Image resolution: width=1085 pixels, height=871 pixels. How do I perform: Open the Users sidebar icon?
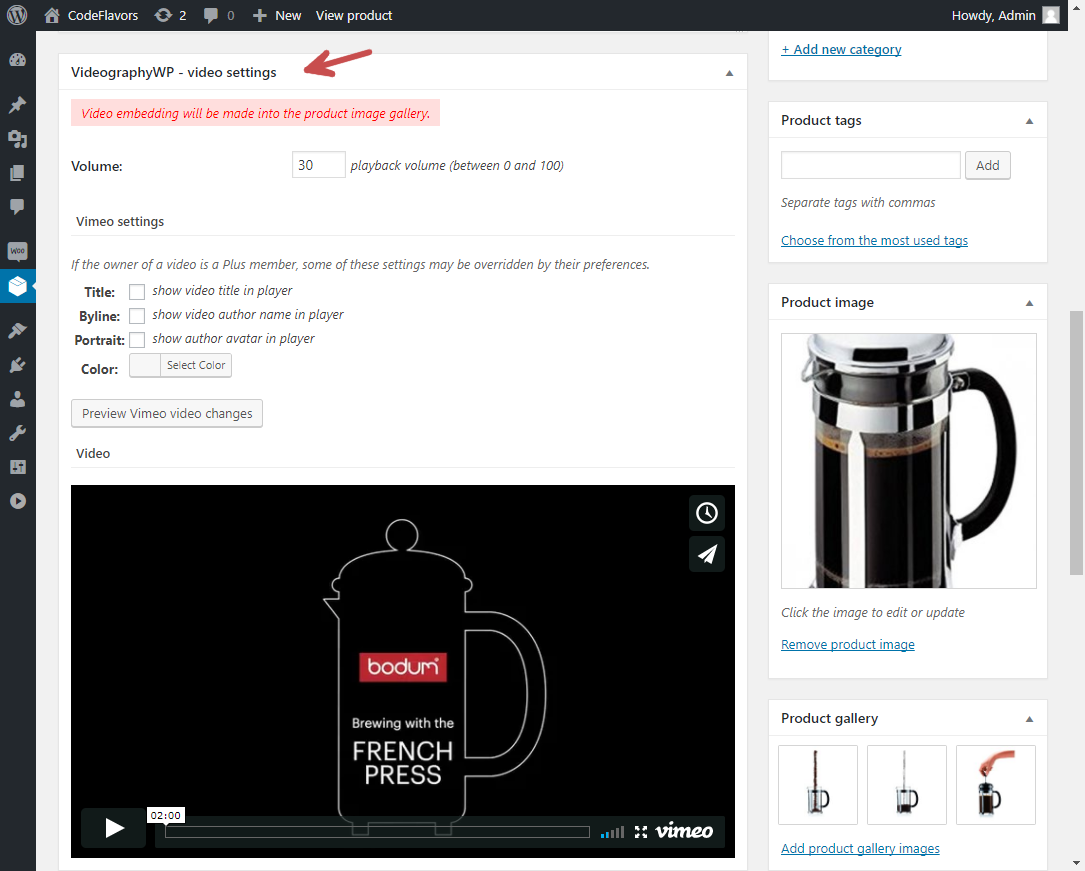(x=17, y=399)
